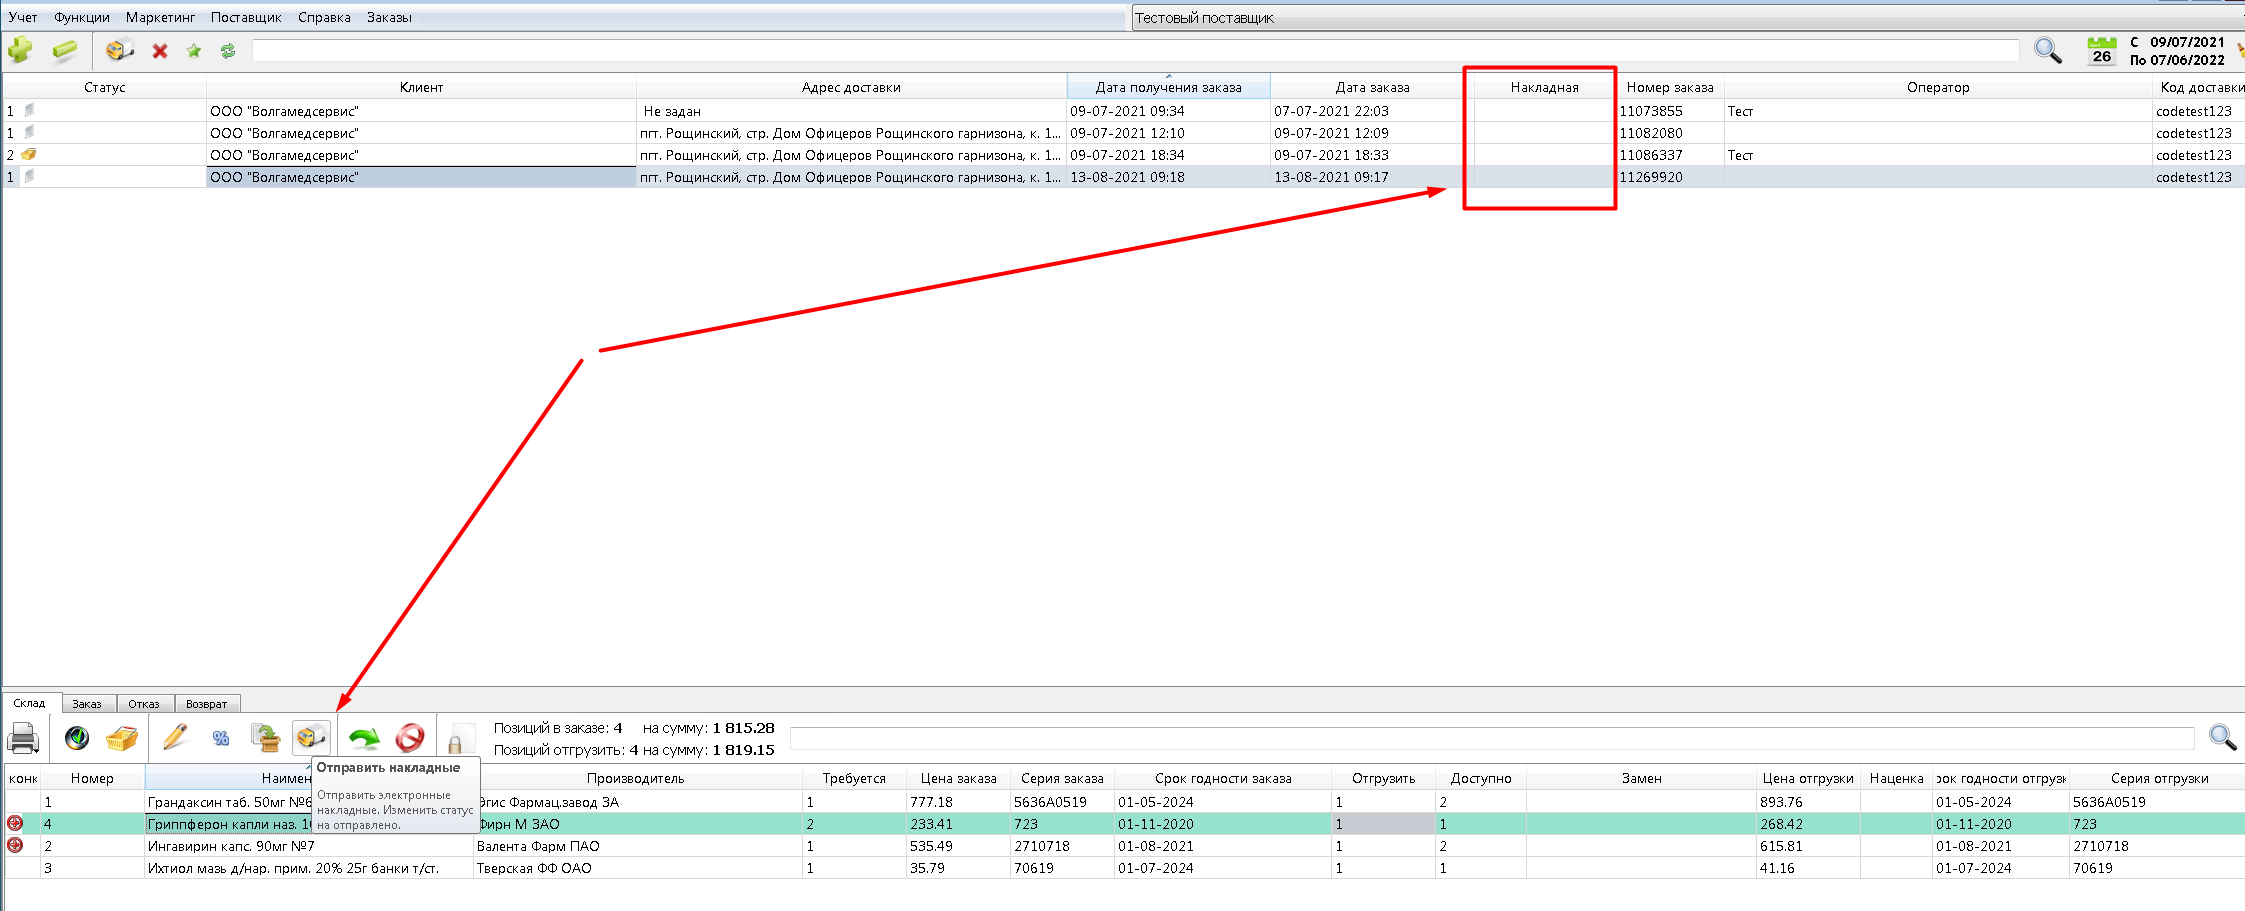Screen dimensions: 2245x911
Task: Click the printer icon in lower toolbar
Action: 23,739
